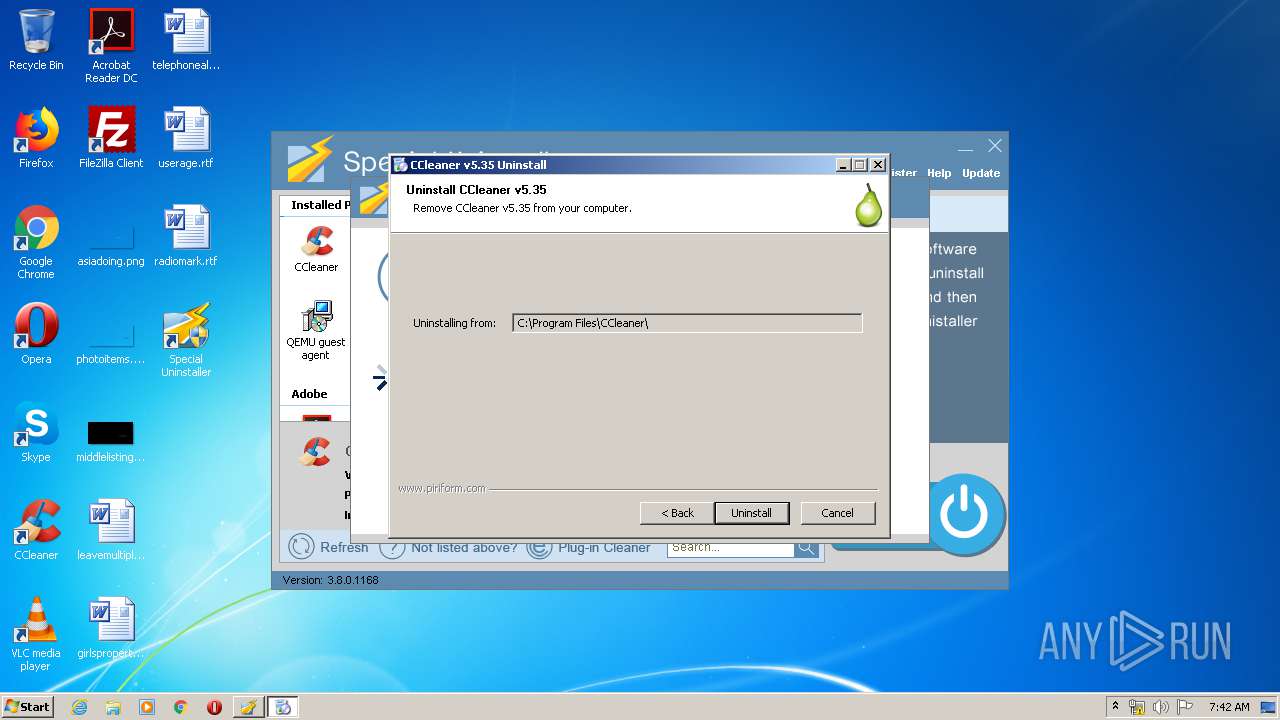Image resolution: width=1280 pixels, height=720 pixels.
Task: Open the Help menu in Special Uninstaller
Action: point(939,173)
